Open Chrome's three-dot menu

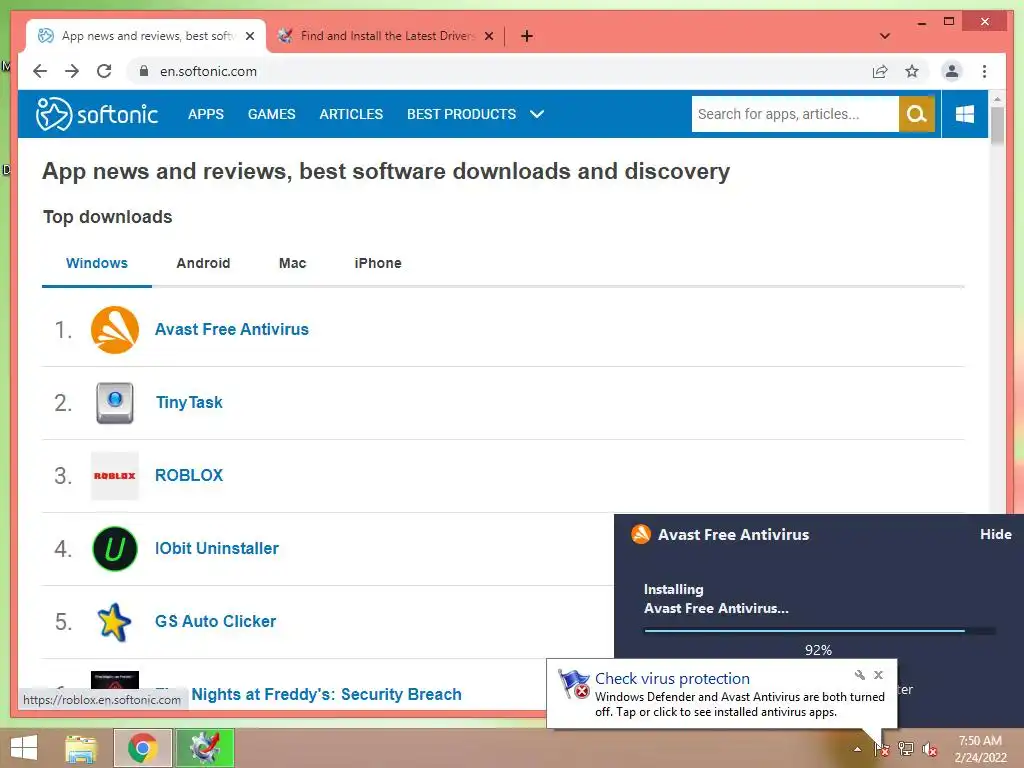coord(984,71)
